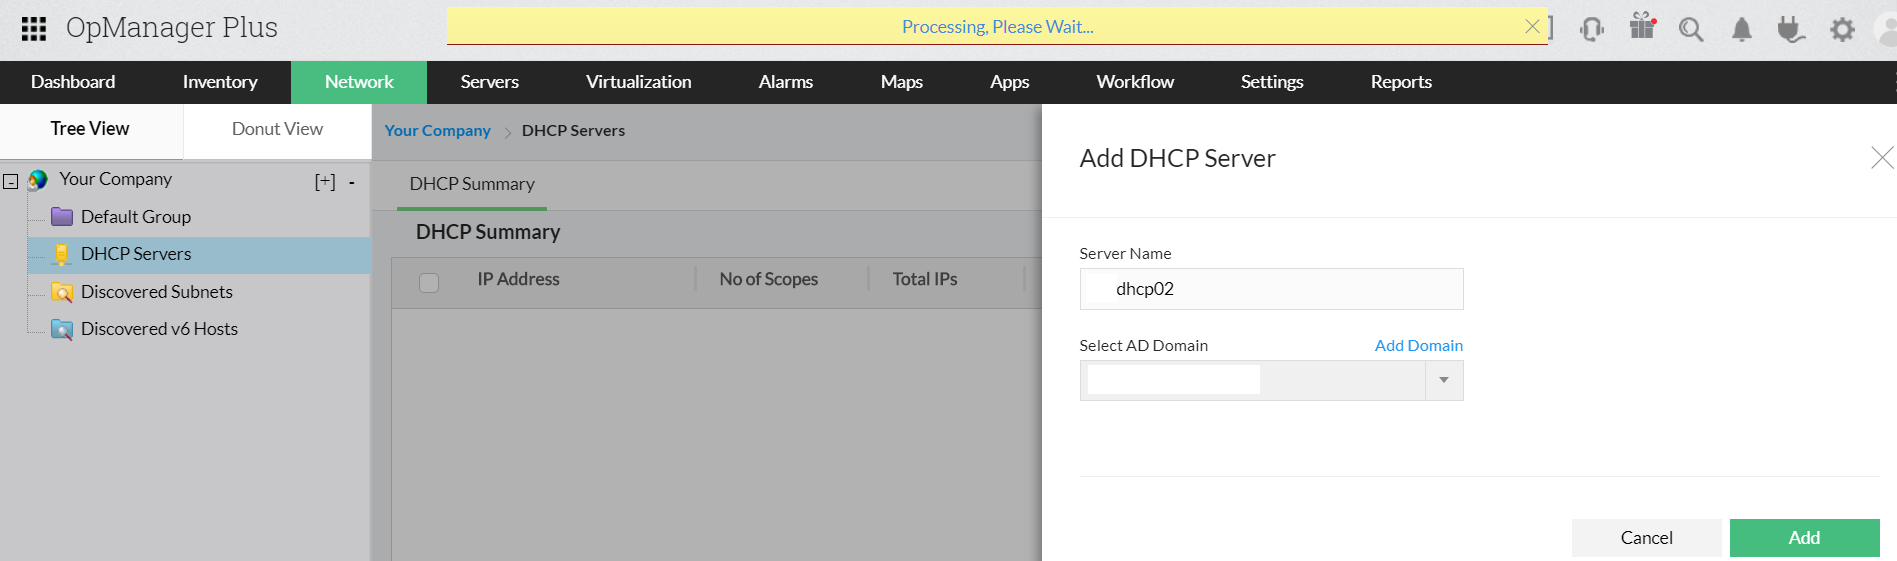Click the DHCP Servers breadcrumb text
Viewport: 1897px width, 561px height.
[573, 131]
